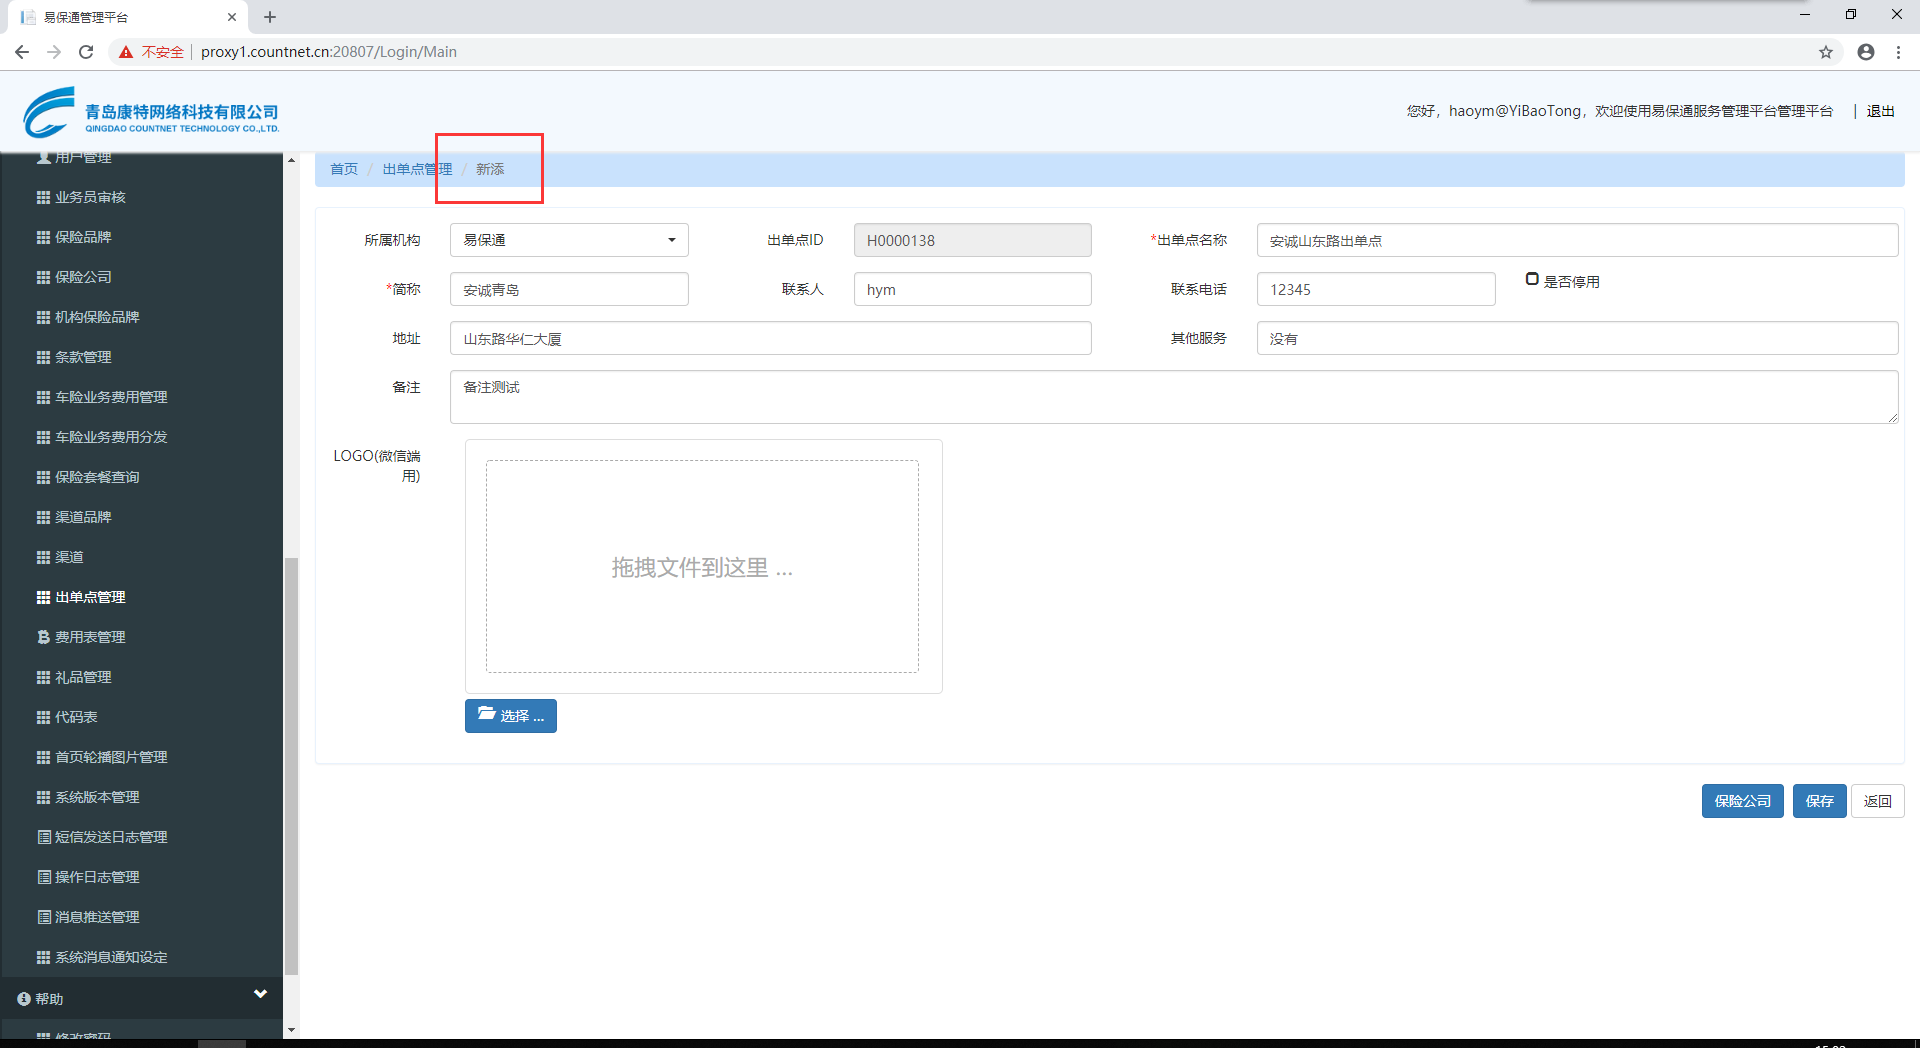Open the browser three-dot menu
1920x1048 pixels.
point(1898,52)
